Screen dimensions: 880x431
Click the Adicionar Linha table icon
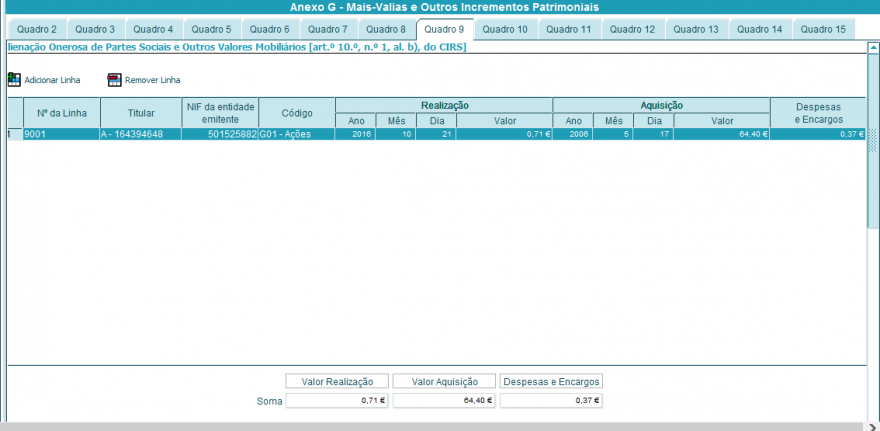pos(14,80)
